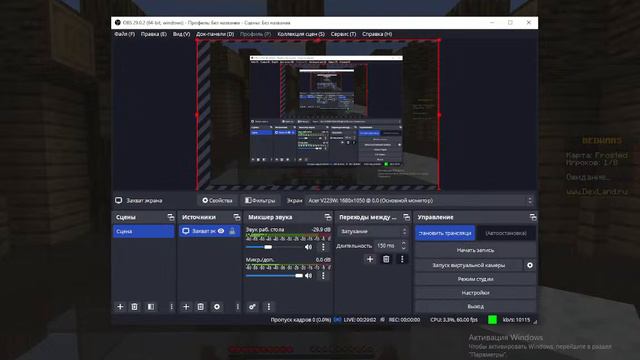This screenshot has height=360, width=640.
Task: Open Настройки from Управление panel
Action: pyautogui.click(x=475, y=293)
